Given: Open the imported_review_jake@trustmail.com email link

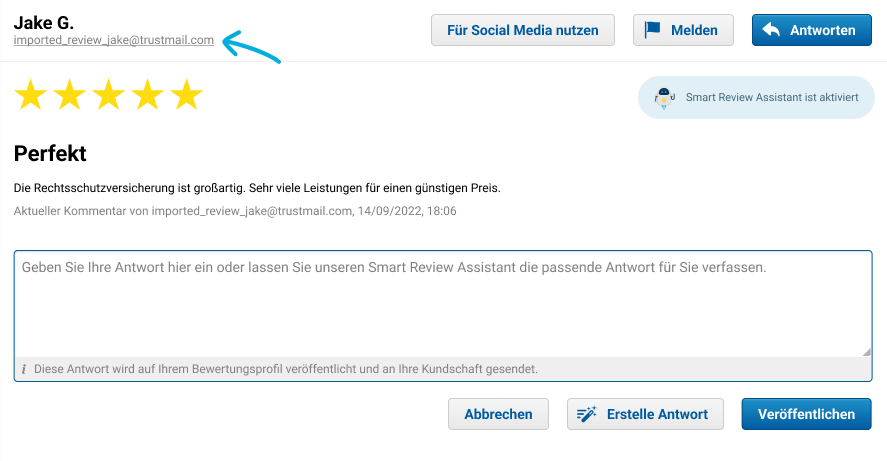Looking at the screenshot, I should [x=113, y=41].
